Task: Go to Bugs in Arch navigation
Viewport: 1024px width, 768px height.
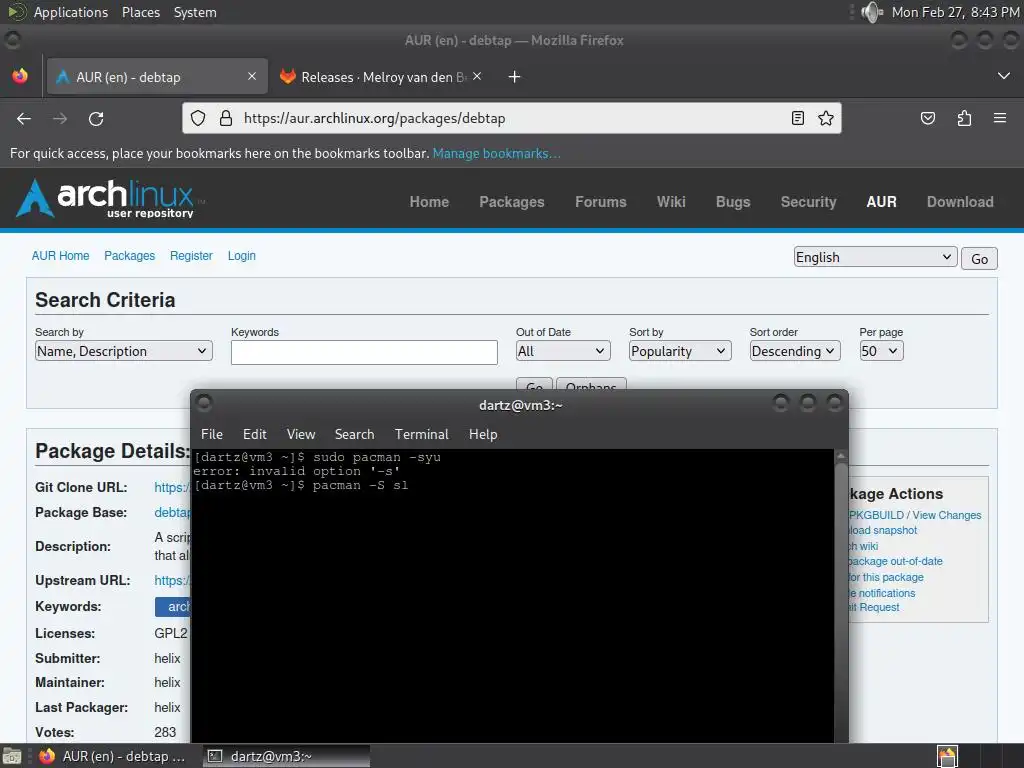Action: (x=733, y=202)
